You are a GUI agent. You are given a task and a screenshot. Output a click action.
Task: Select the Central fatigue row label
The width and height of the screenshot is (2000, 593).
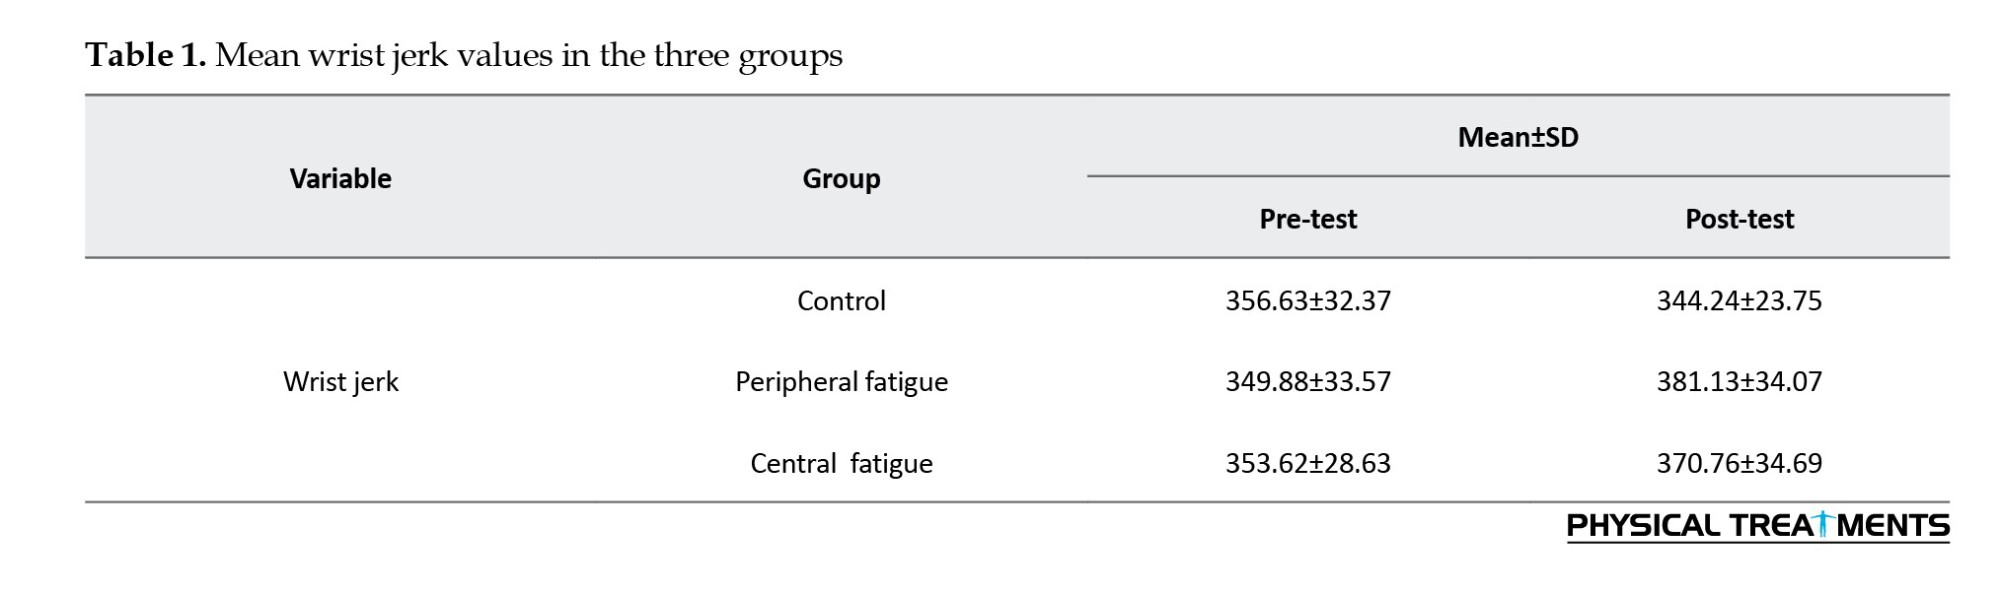click(x=841, y=463)
